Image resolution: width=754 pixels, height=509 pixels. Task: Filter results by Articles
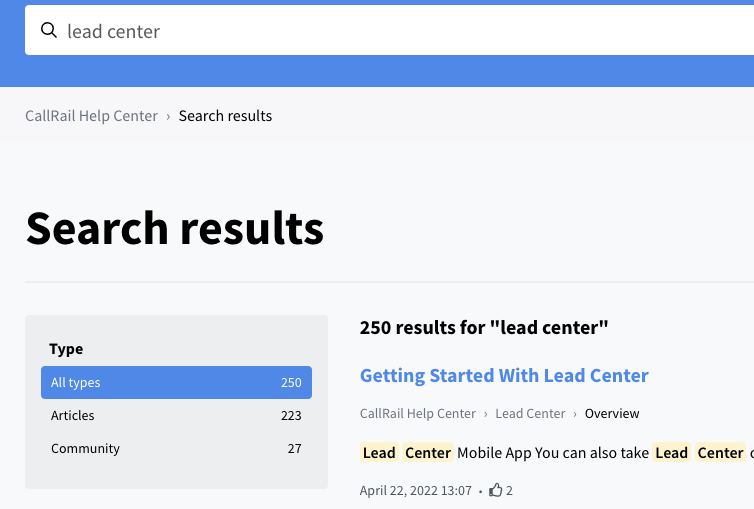(x=176, y=415)
